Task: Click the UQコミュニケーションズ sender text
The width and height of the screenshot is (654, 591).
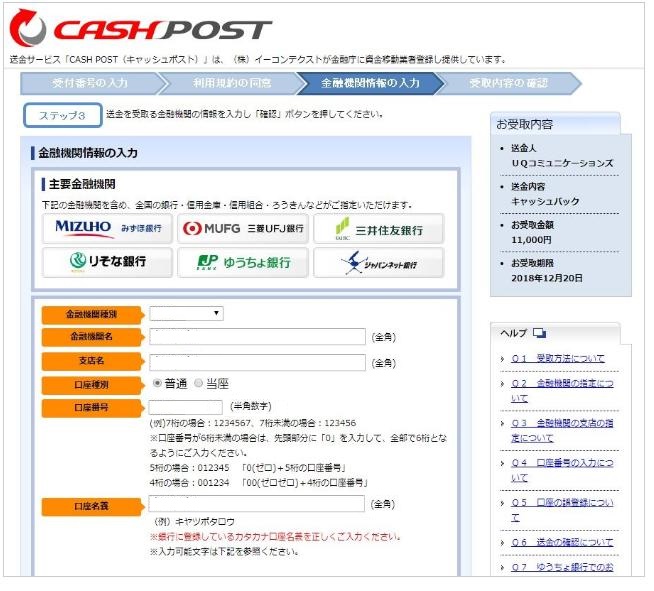Action: (562, 163)
